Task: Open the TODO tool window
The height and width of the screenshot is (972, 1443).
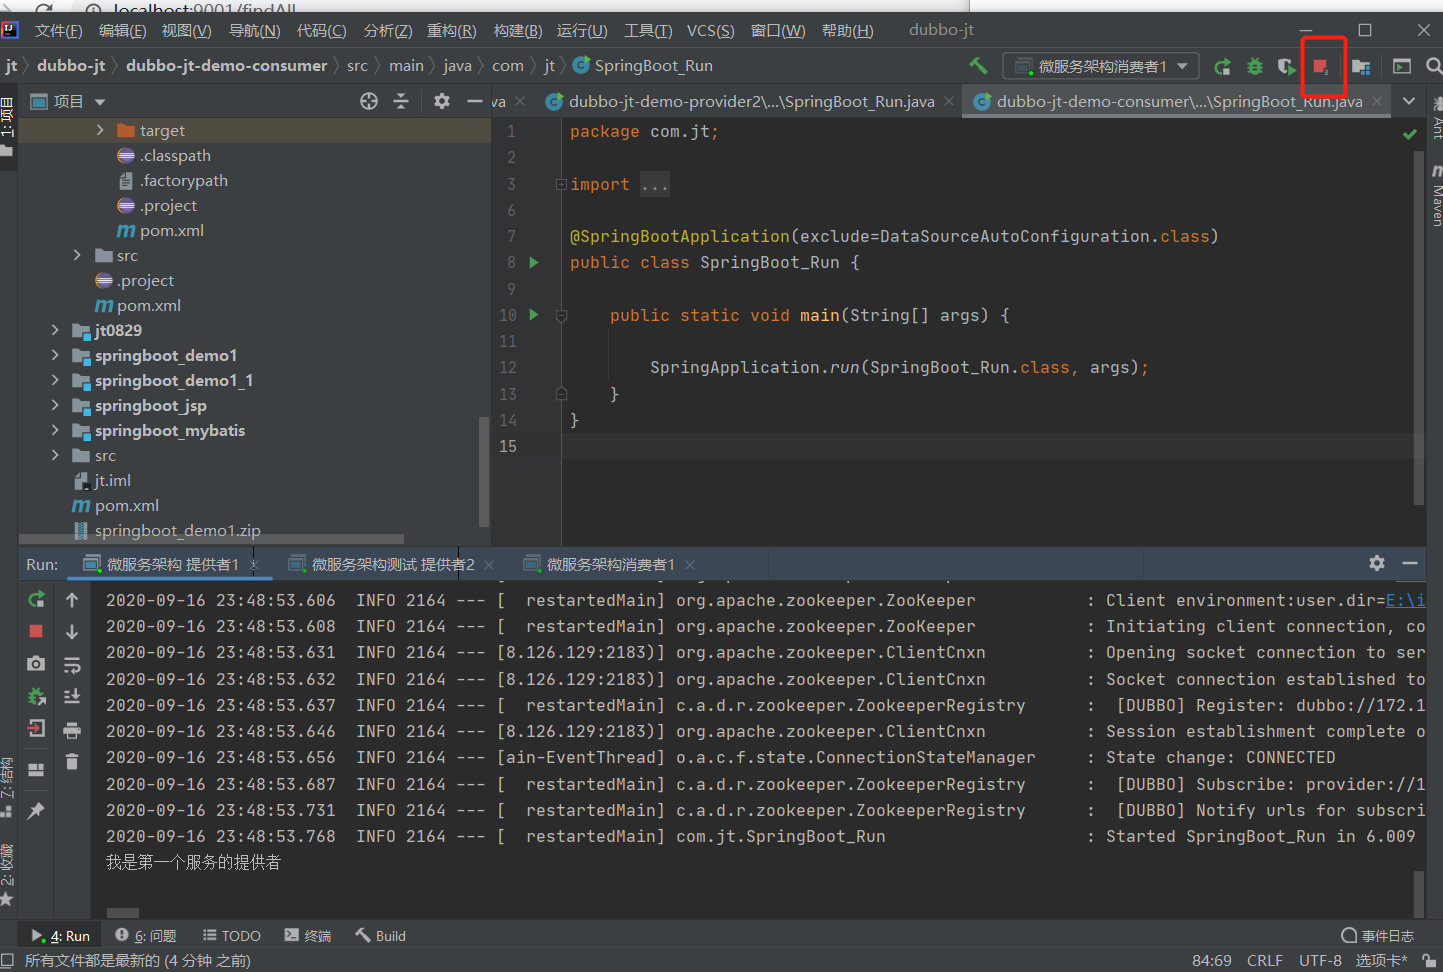Action: pyautogui.click(x=232, y=936)
